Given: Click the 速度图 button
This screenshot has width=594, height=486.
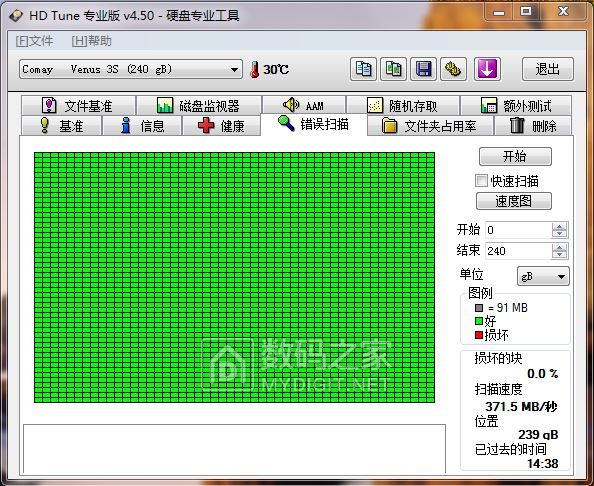Looking at the screenshot, I should [x=514, y=201].
